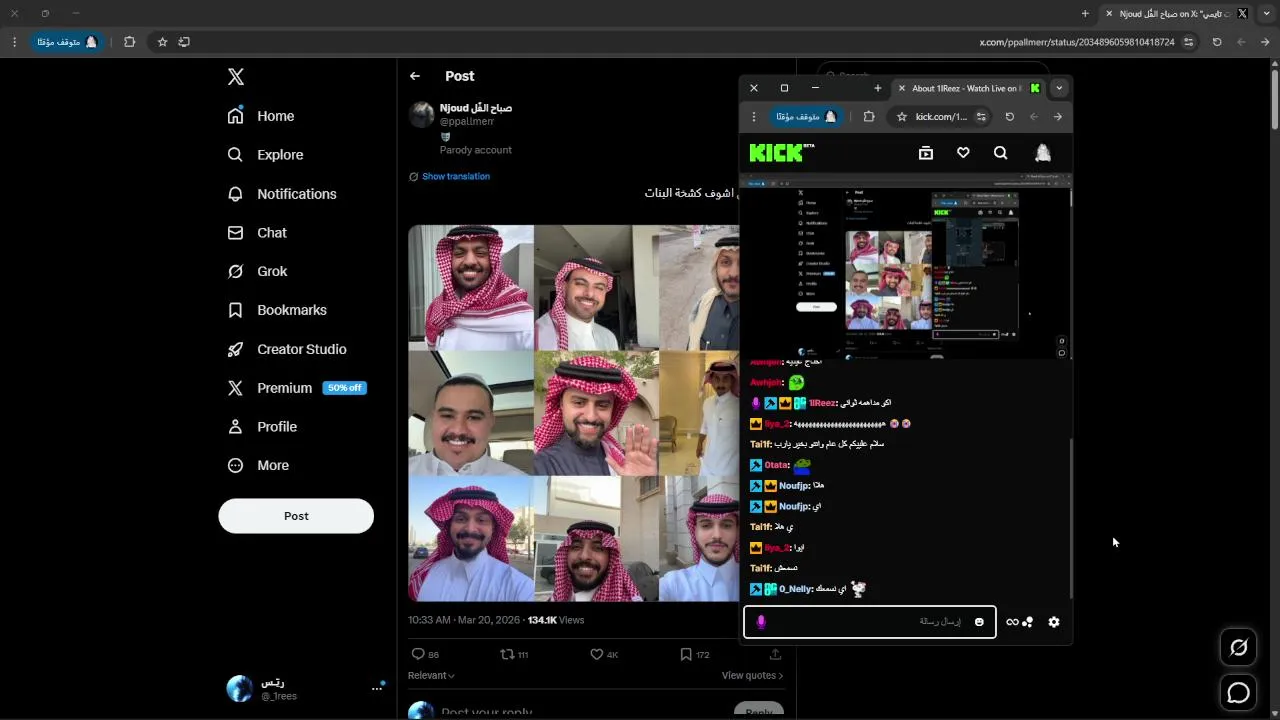The height and width of the screenshot is (720, 1280).
Task: Open new tab in main browser window
Action: coord(1085,14)
